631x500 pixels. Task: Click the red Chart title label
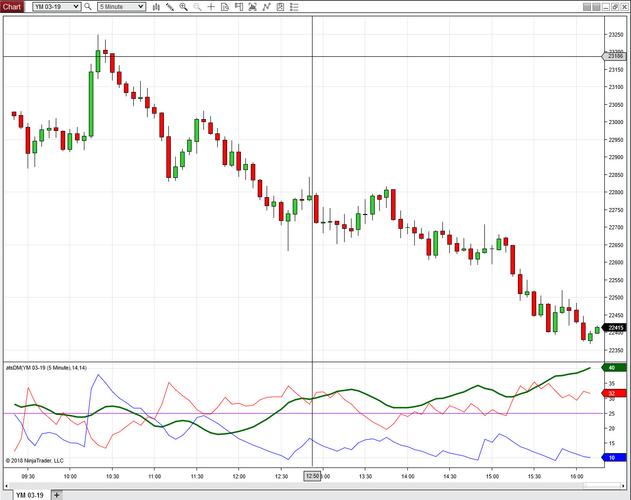[x=12, y=7]
